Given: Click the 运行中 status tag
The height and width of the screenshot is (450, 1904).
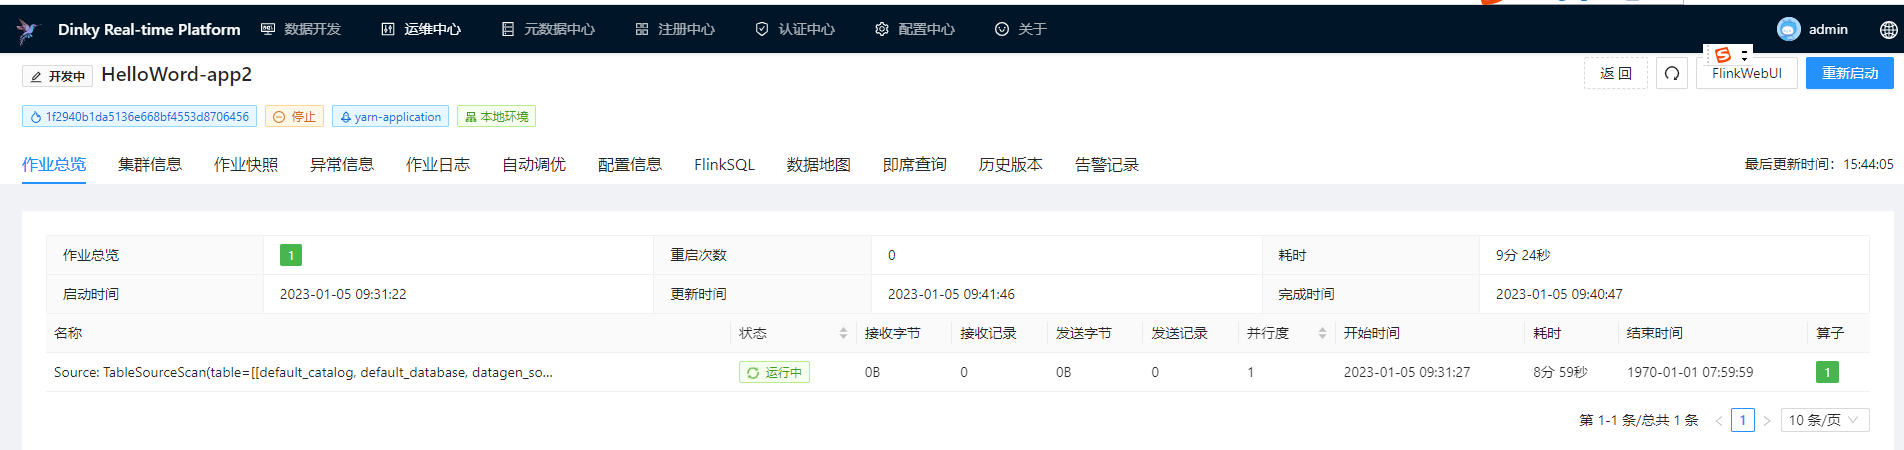Looking at the screenshot, I should 774,372.
